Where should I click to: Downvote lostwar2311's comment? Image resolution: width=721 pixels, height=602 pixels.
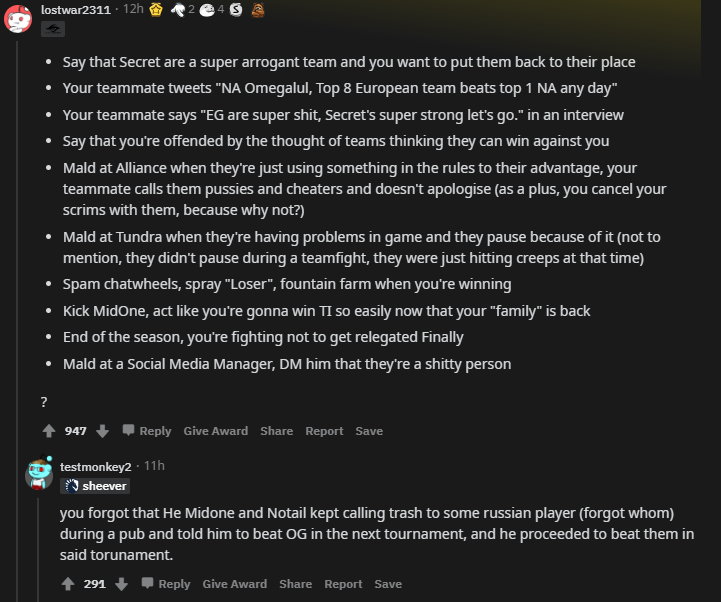click(103, 431)
